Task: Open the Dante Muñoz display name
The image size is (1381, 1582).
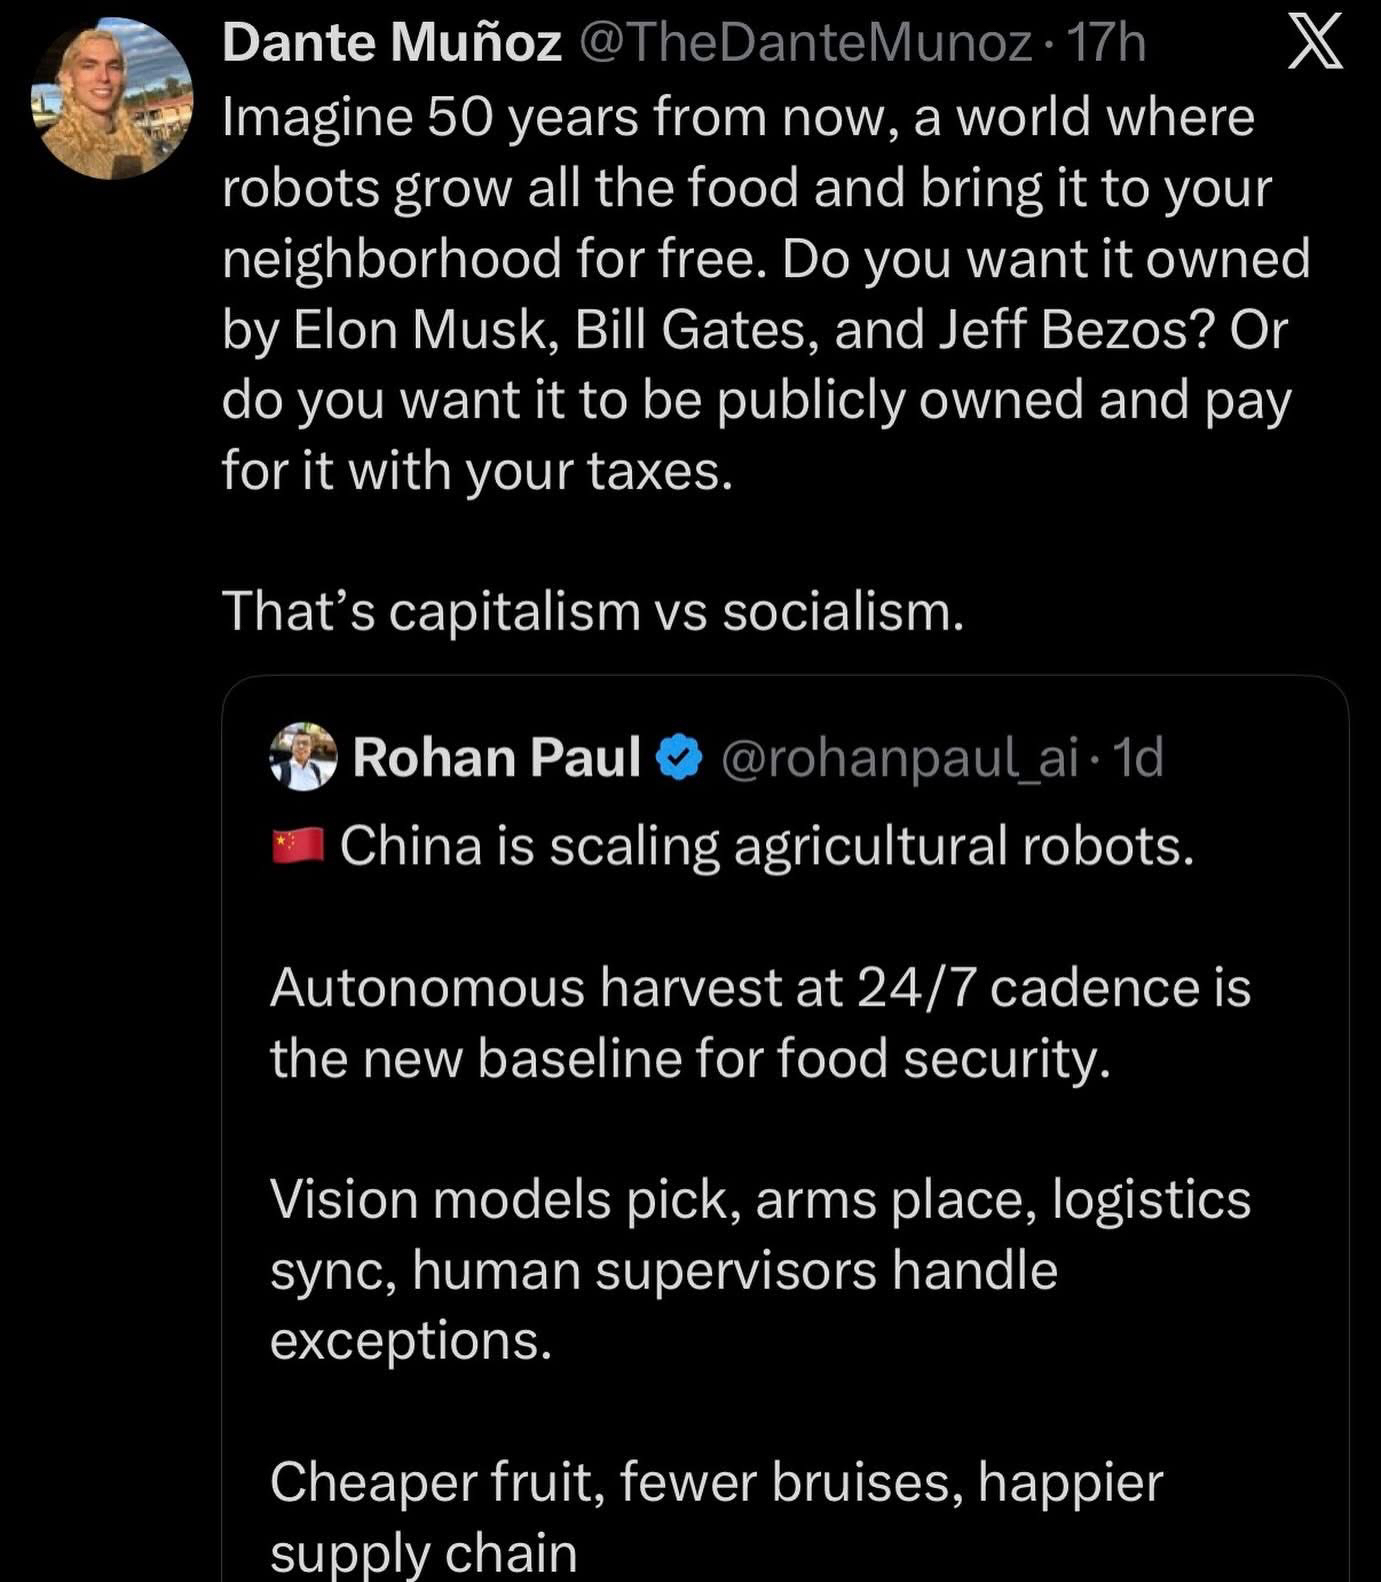Action: point(391,43)
